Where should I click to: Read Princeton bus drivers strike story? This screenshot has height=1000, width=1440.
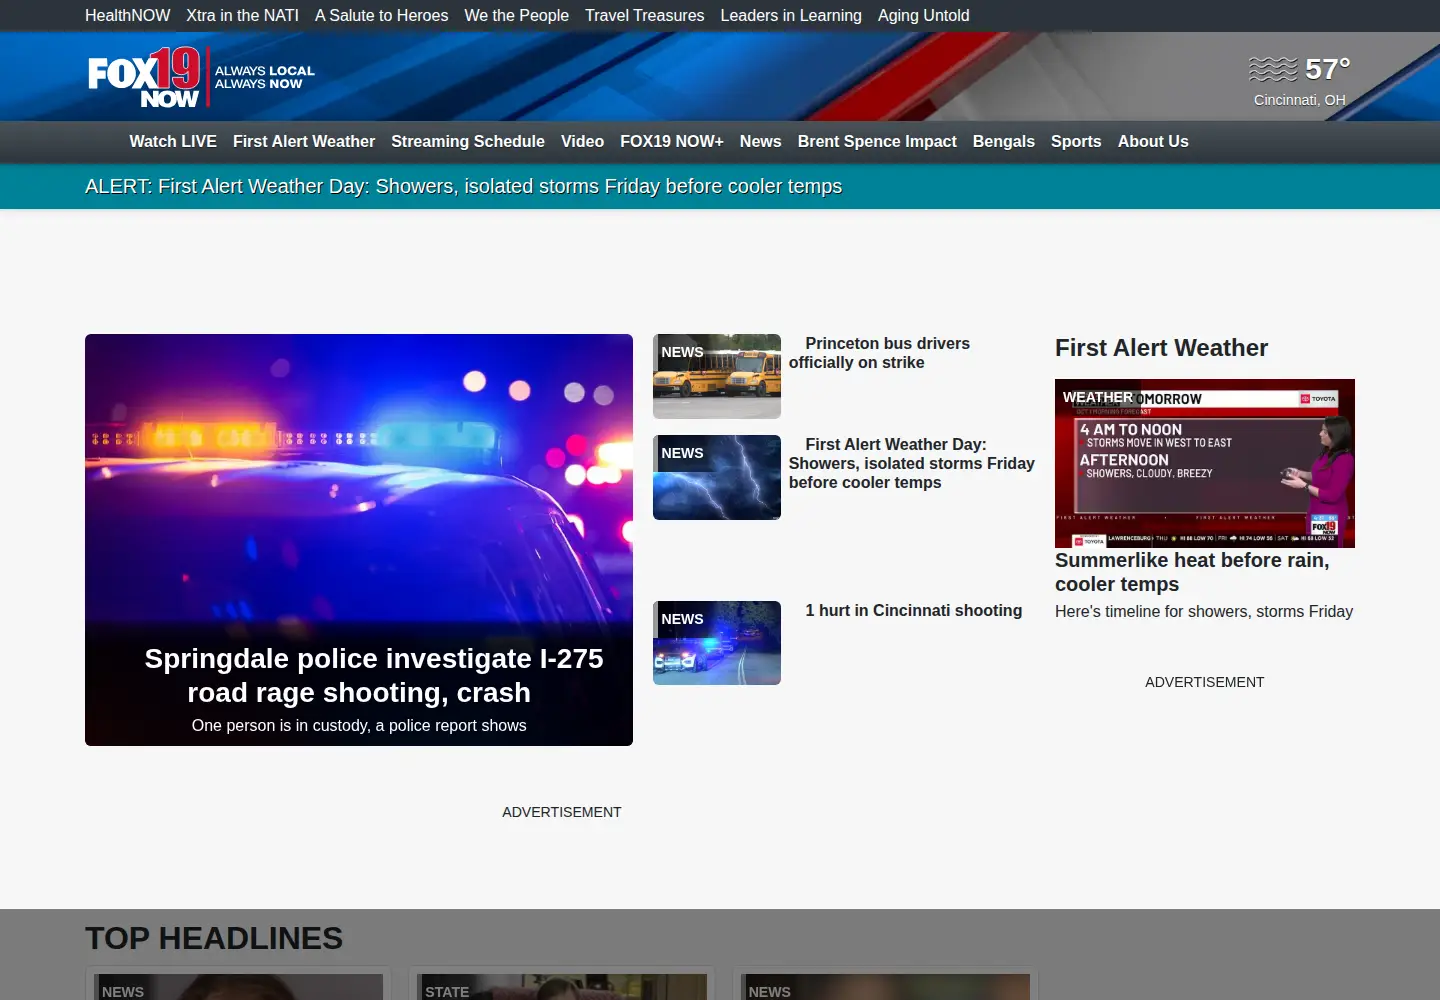tap(879, 353)
